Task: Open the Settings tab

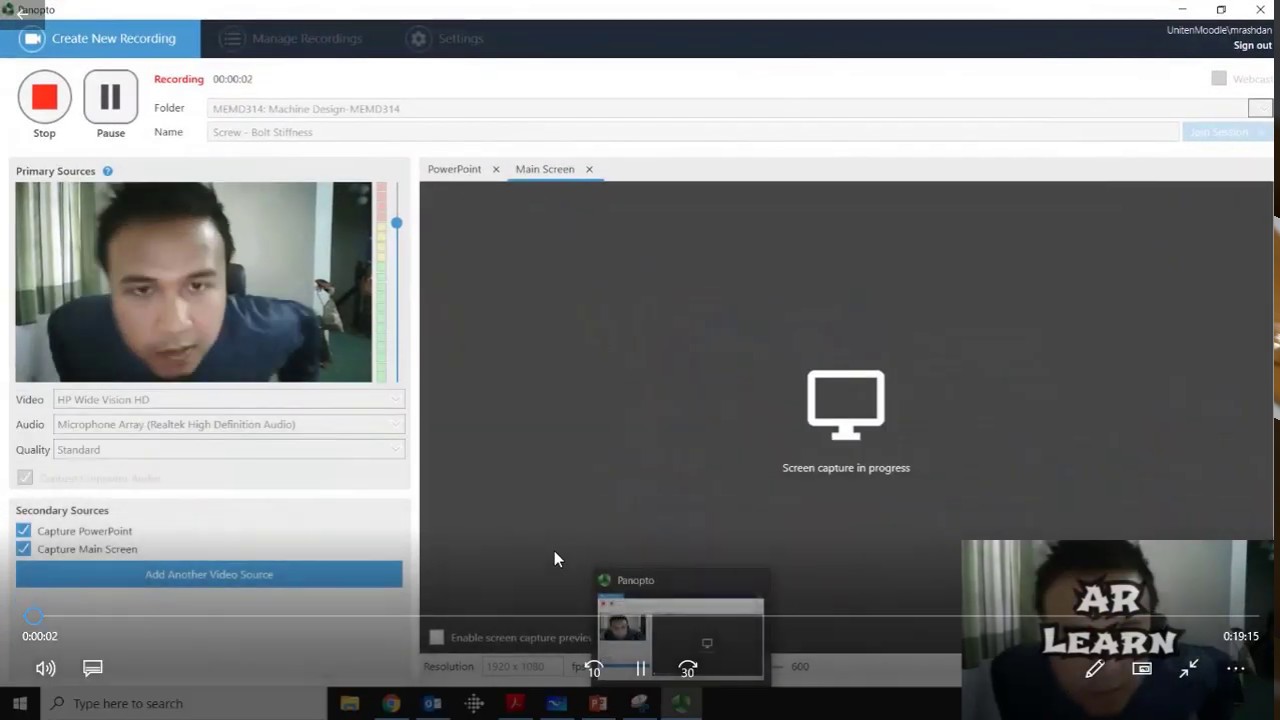Action: (x=446, y=38)
